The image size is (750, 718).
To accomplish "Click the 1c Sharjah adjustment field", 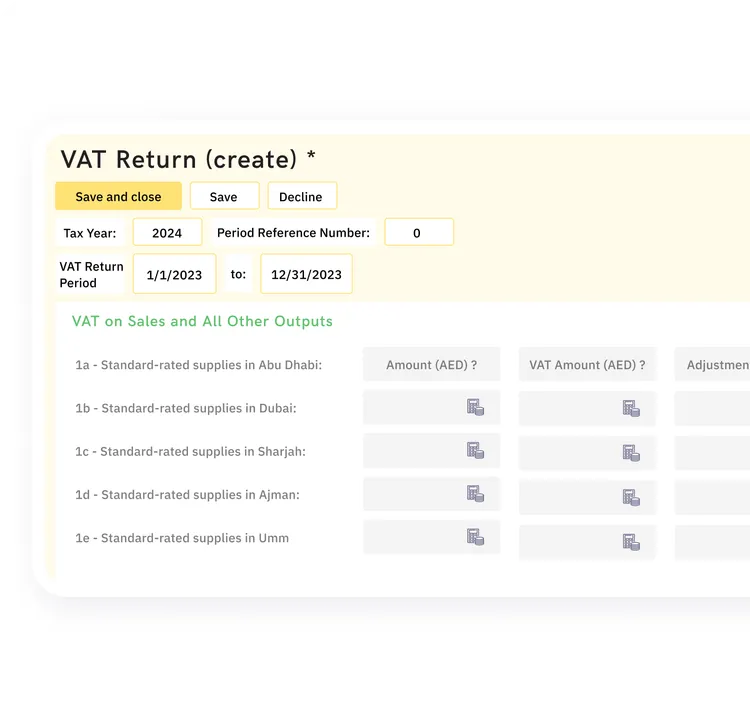I will pos(712,452).
